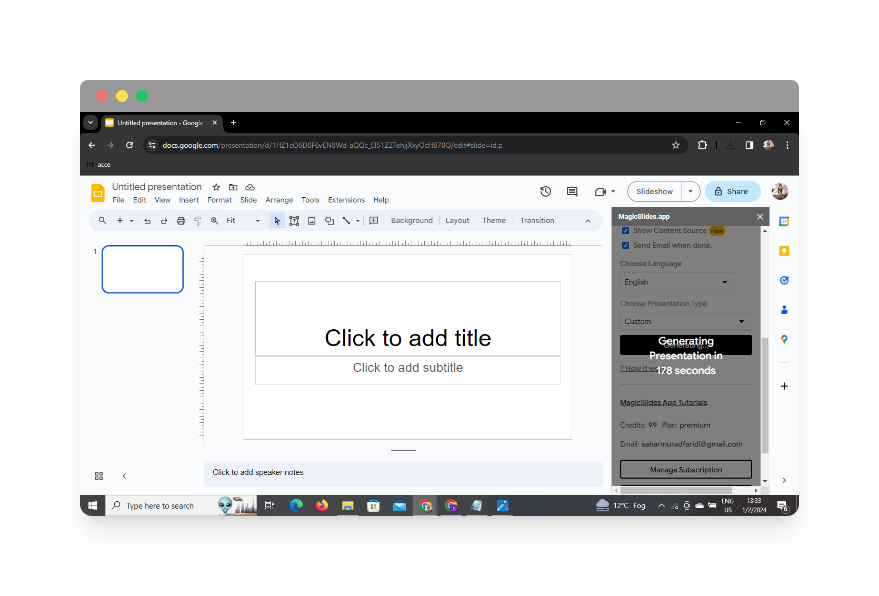The width and height of the screenshot is (879, 596).
Task: Open the Format menu
Action: pyautogui.click(x=219, y=200)
